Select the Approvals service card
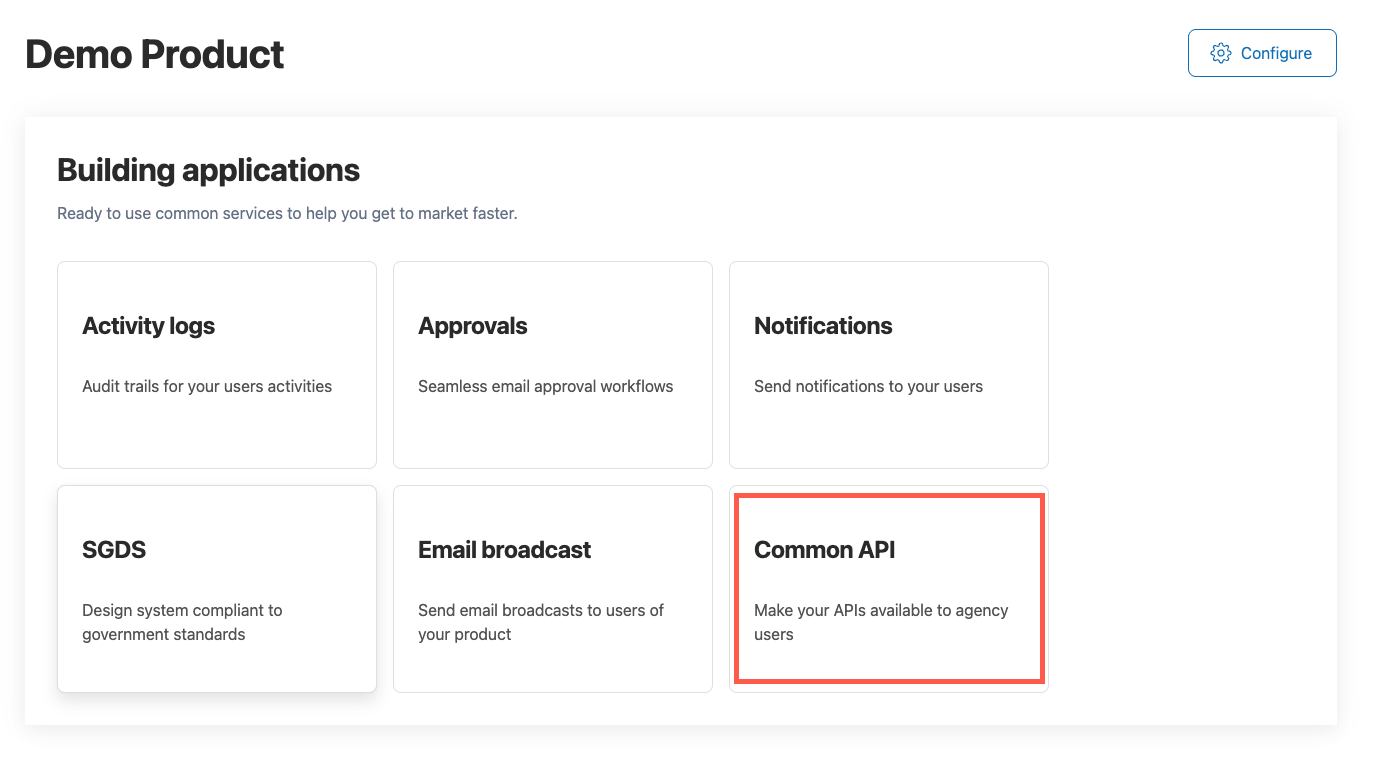Viewport: 1380px width, 782px height. pos(553,365)
